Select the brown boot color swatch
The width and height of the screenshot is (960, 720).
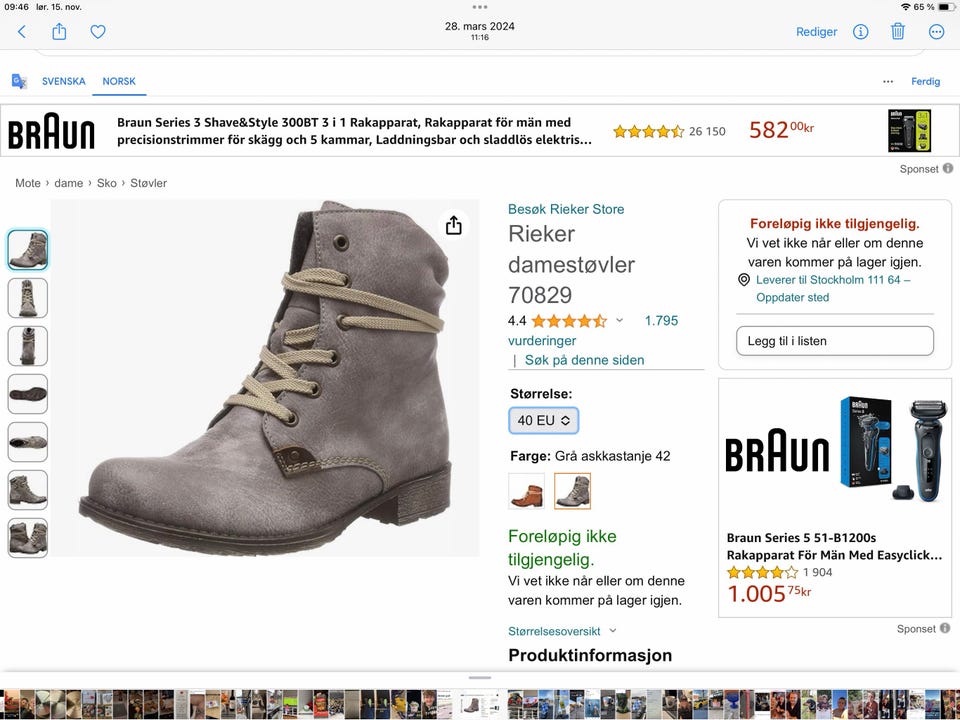point(526,491)
